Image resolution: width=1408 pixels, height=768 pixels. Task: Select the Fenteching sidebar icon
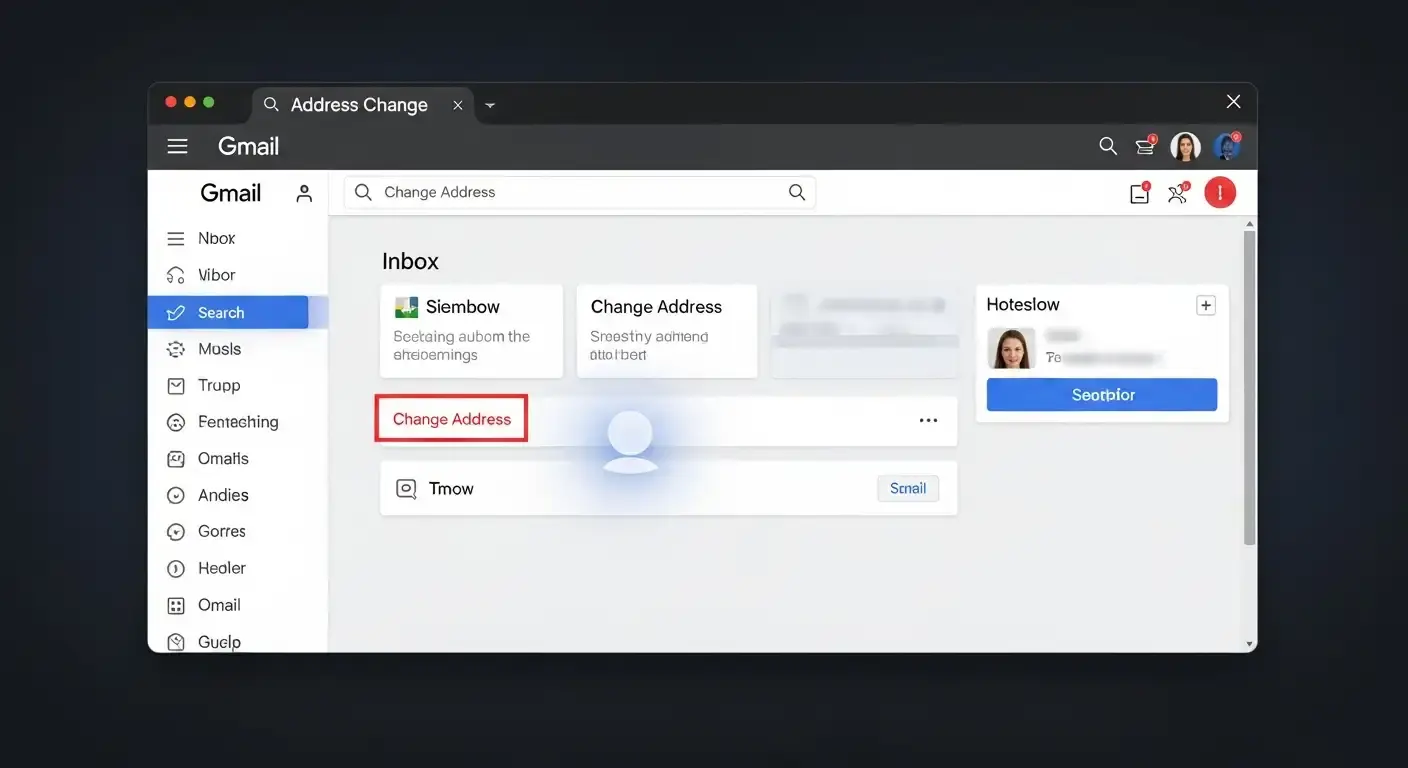[x=176, y=421]
